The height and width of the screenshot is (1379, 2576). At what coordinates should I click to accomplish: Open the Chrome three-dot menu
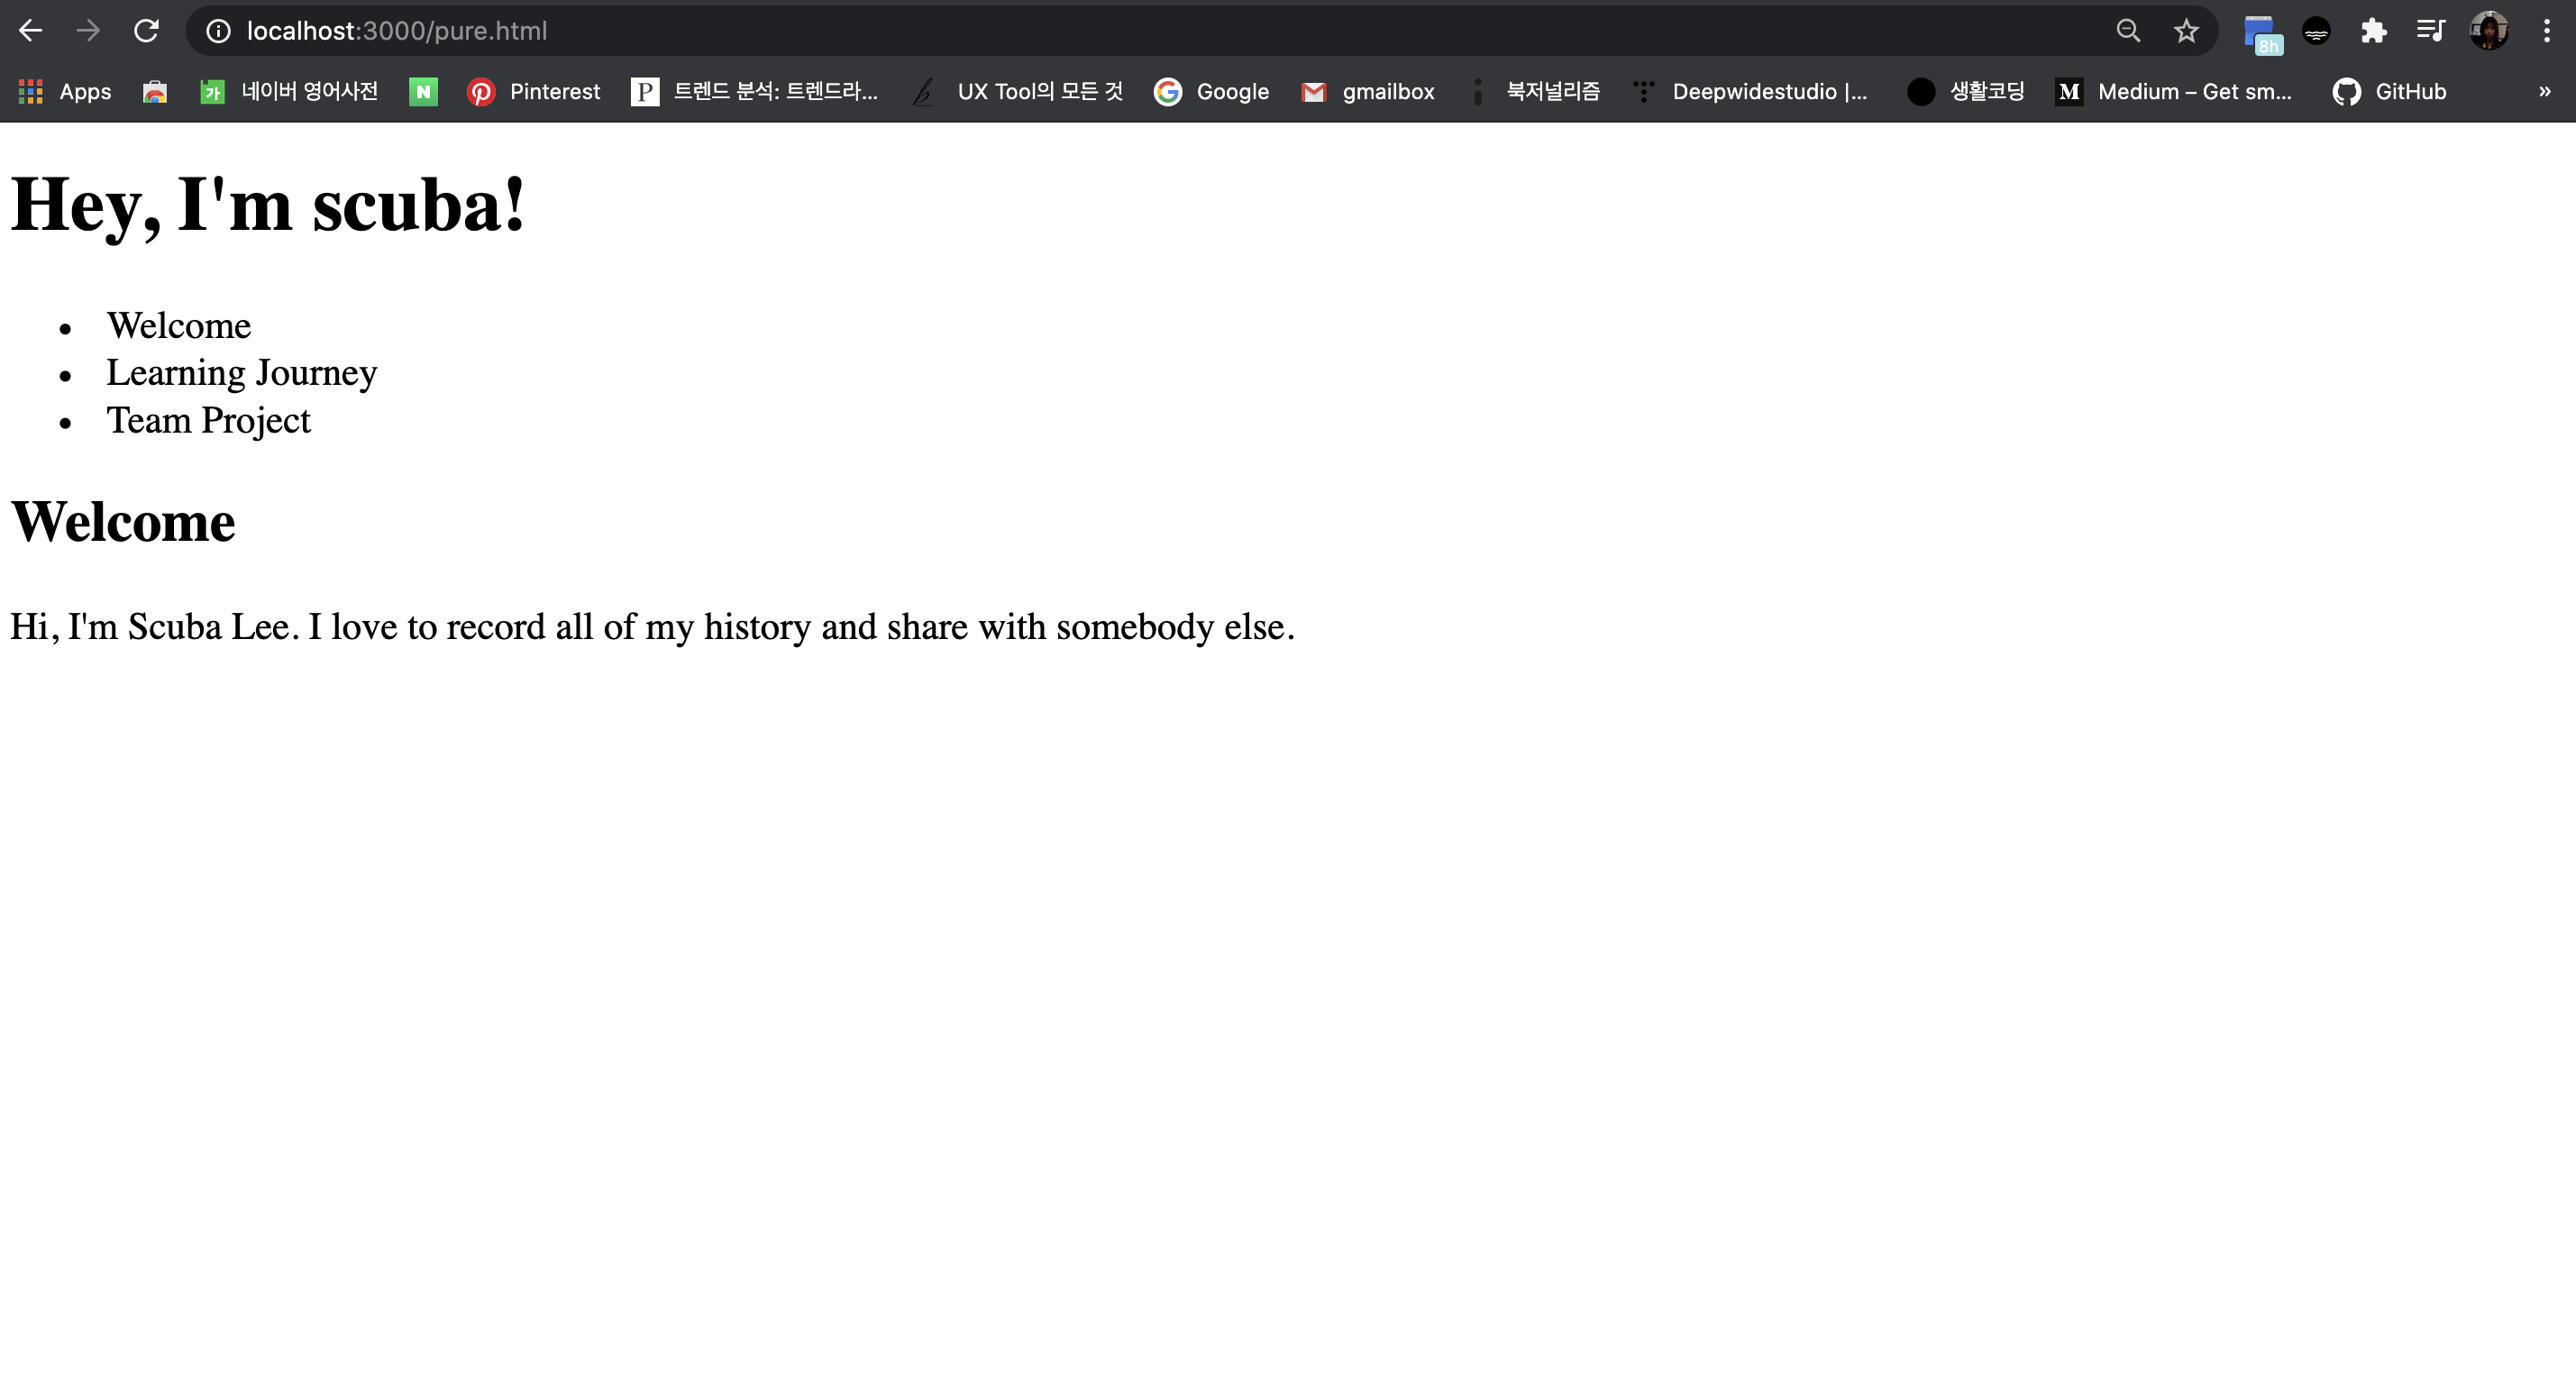pos(2546,31)
